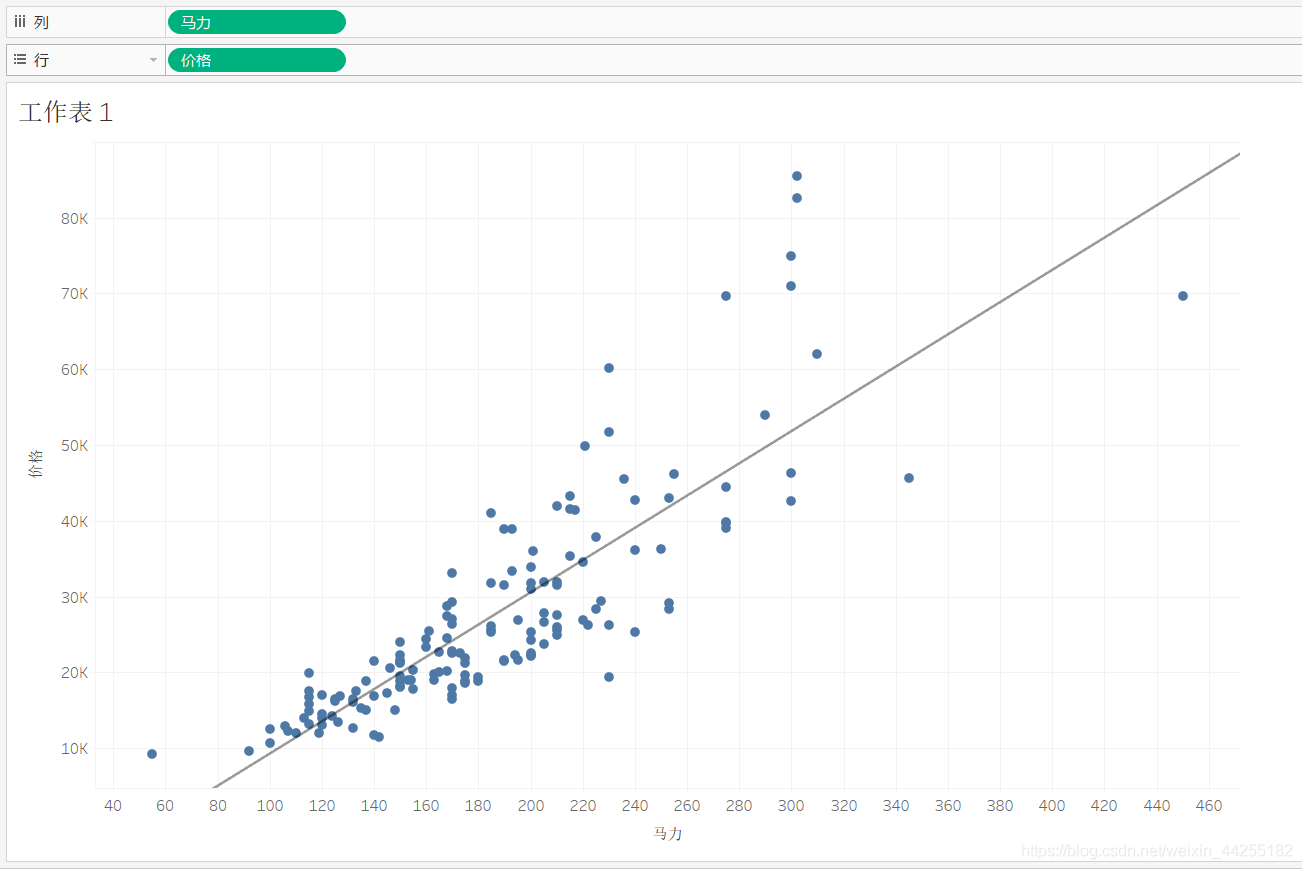This screenshot has width=1302, height=869.
Task: Click the 70K label on the price axis
Action: point(77,294)
